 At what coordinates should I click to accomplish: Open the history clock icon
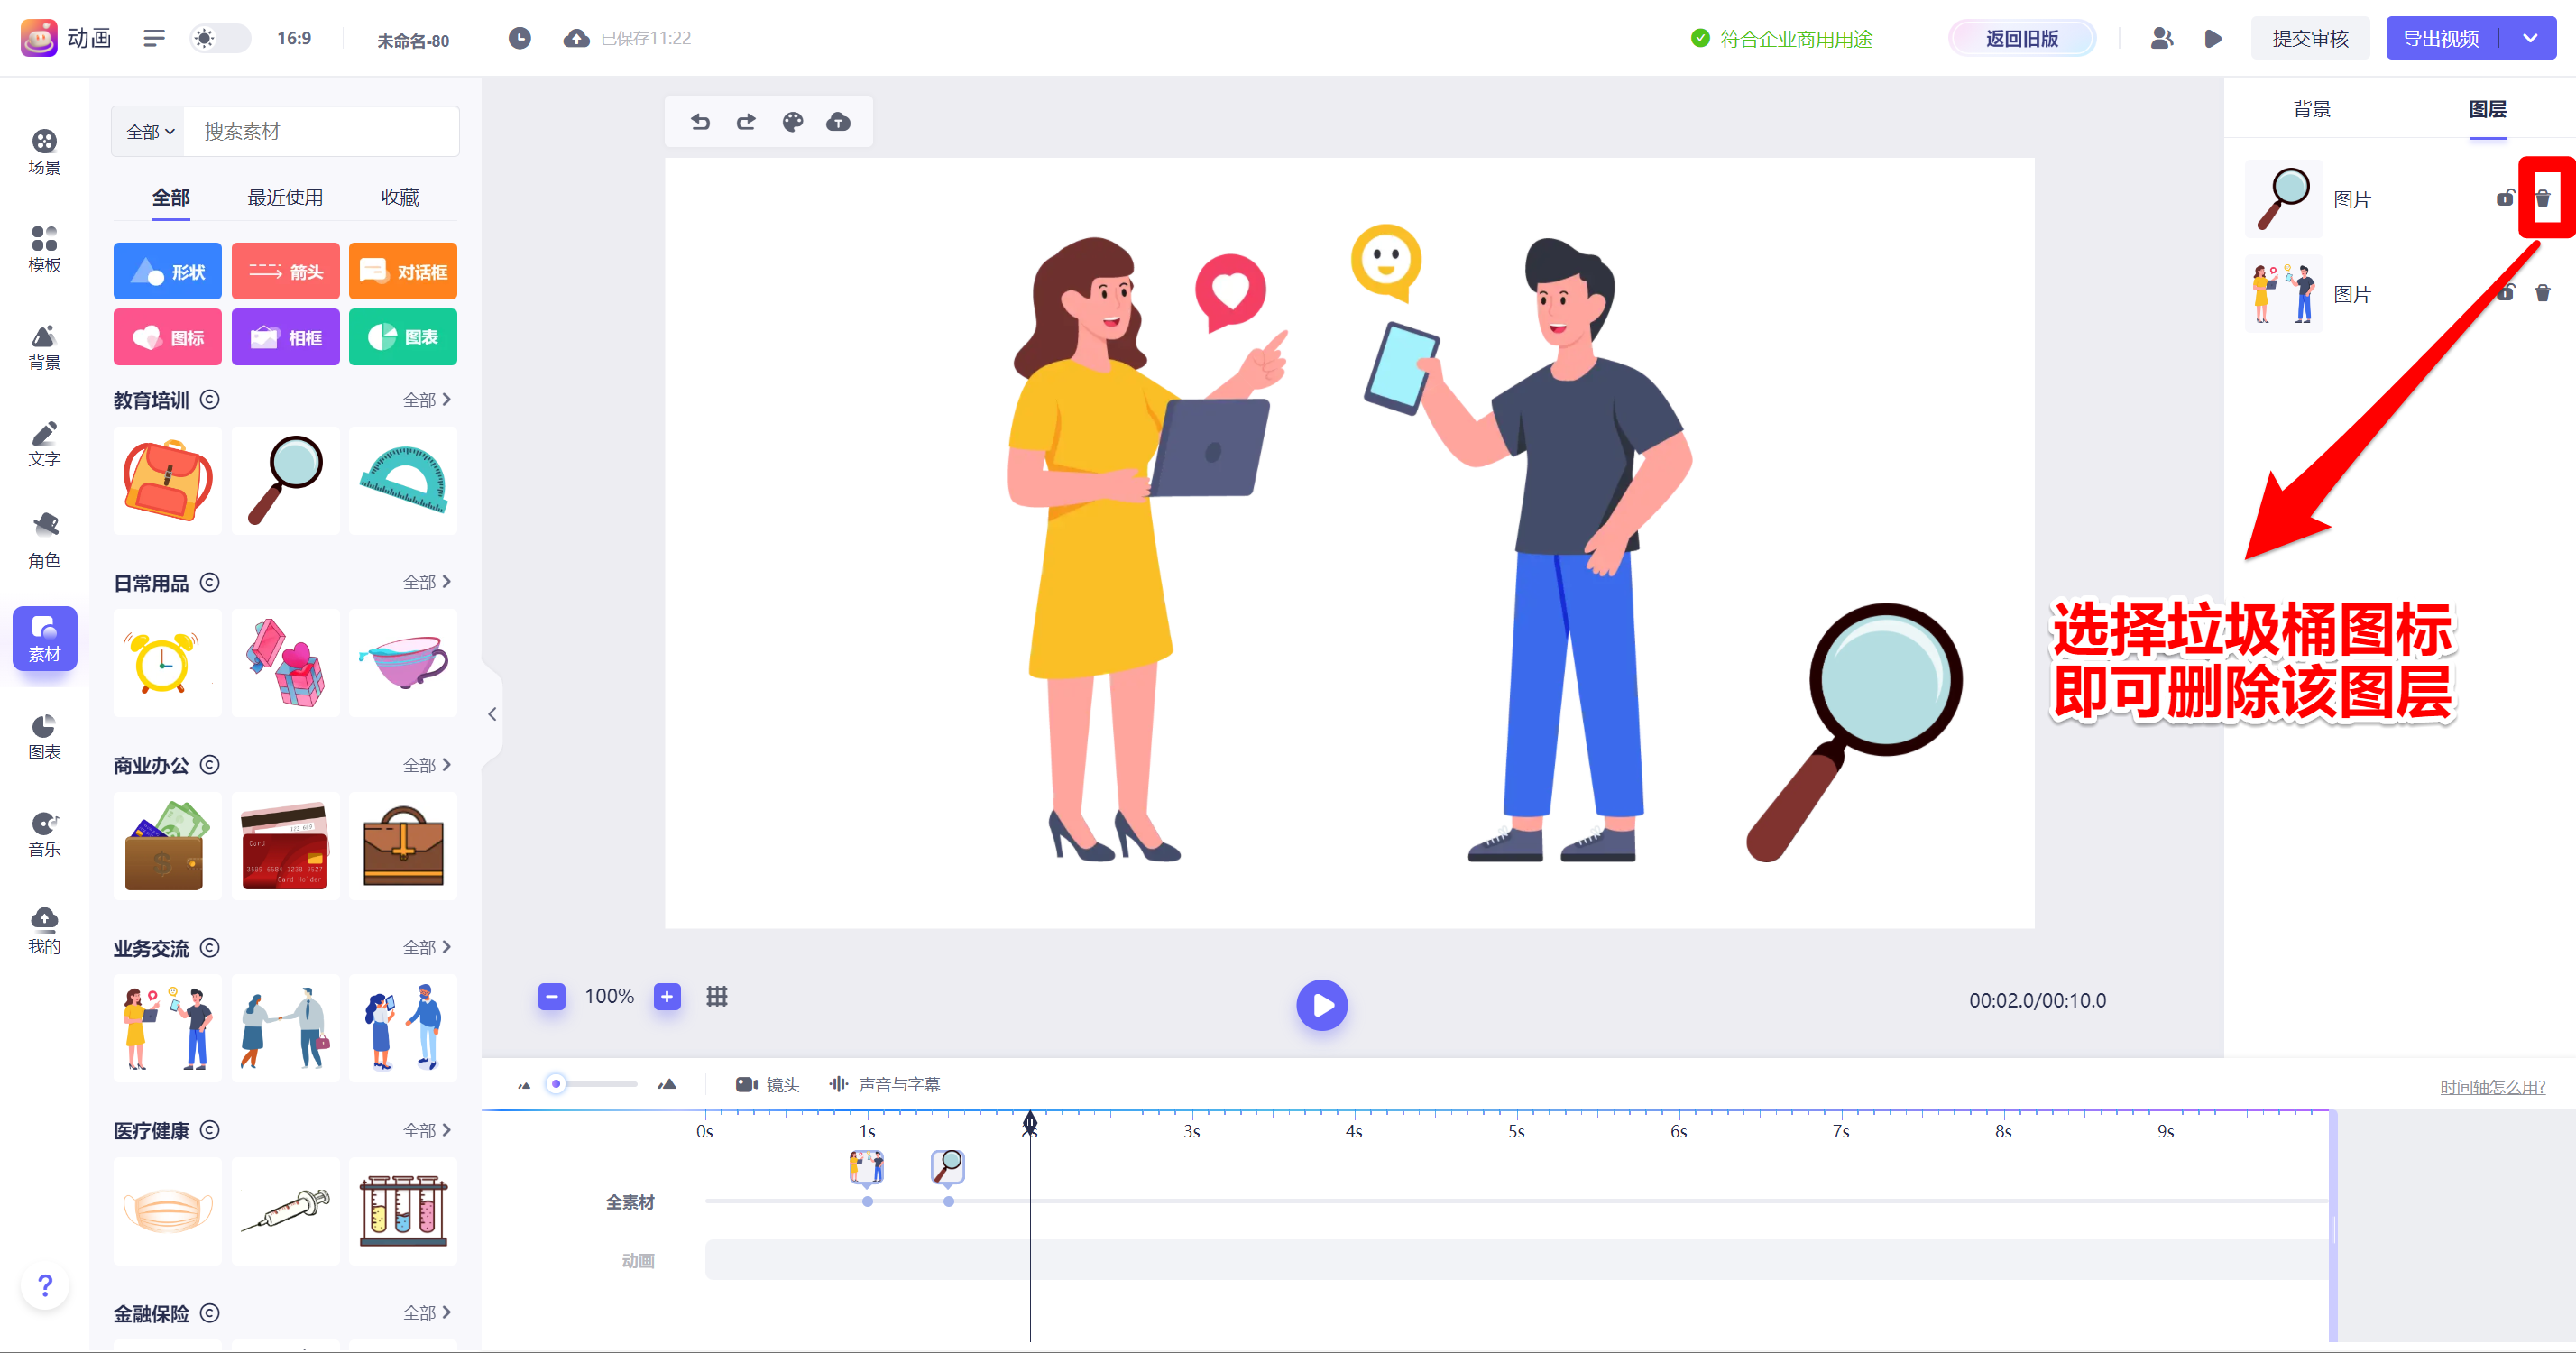[519, 38]
